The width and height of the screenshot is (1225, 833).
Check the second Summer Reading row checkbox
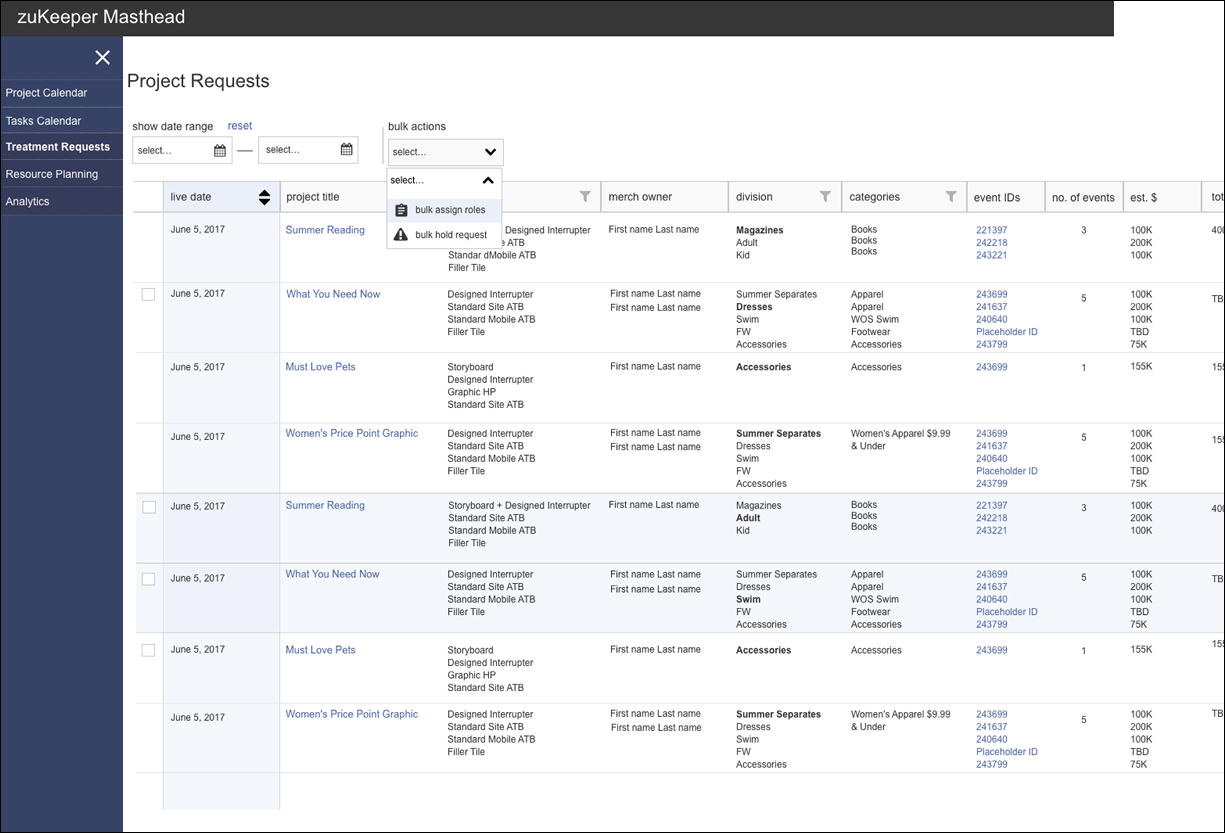click(x=148, y=507)
